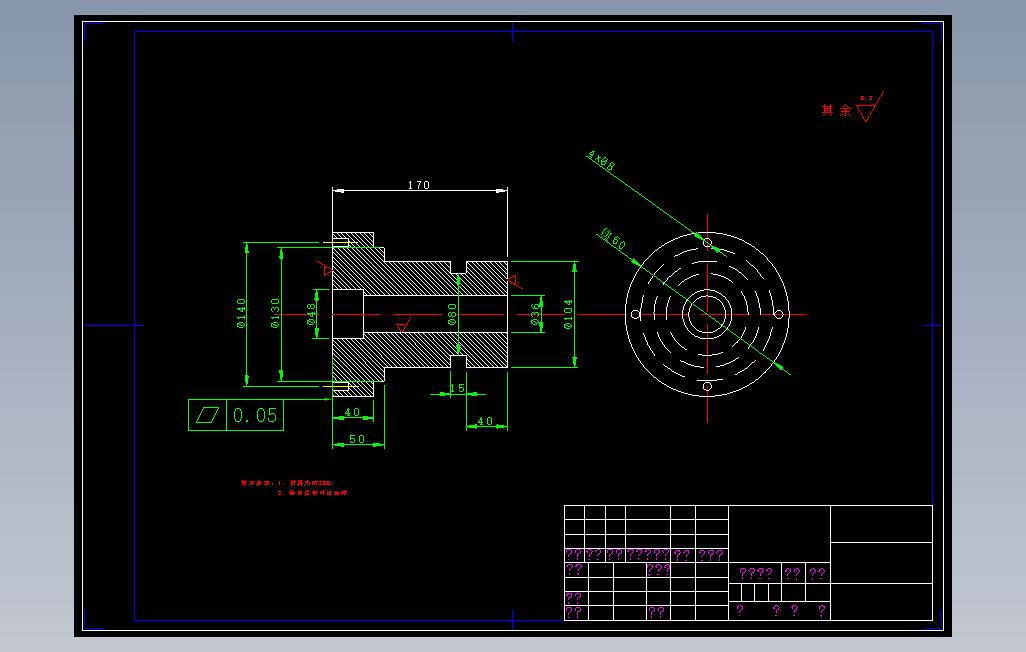The height and width of the screenshot is (652, 1026).
Task: Pick the left bolt hole in the circular view
Action: (635, 315)
